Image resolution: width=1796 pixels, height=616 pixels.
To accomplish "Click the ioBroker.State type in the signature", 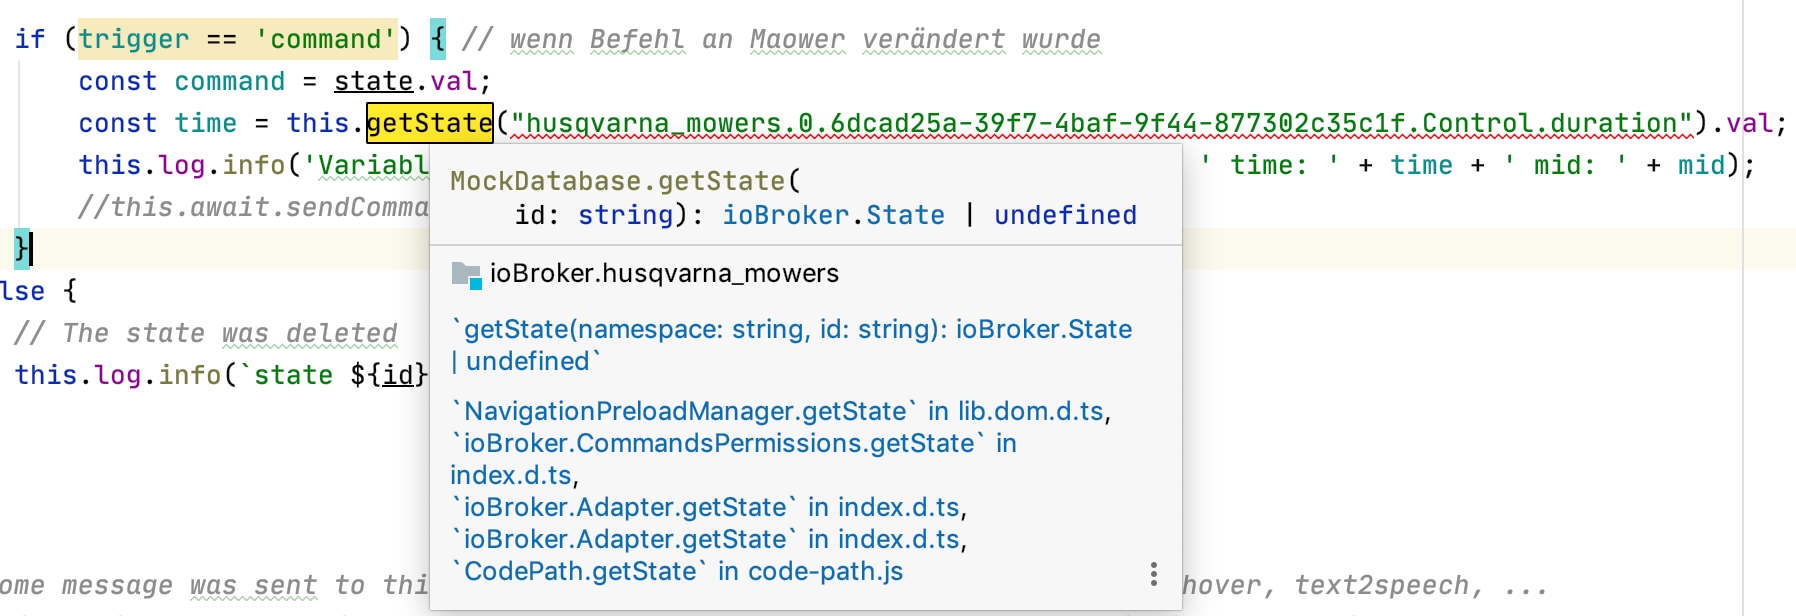I will [833, 215].
